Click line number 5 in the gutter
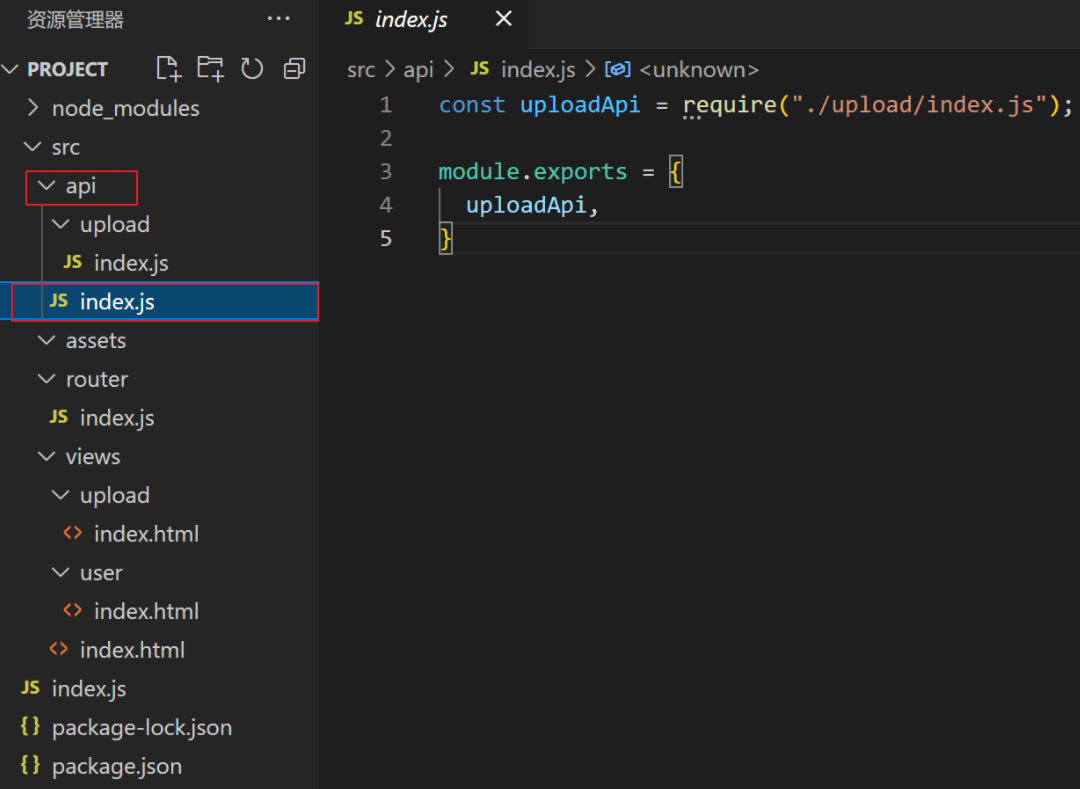1080x789 pixels. pos(386,238)
